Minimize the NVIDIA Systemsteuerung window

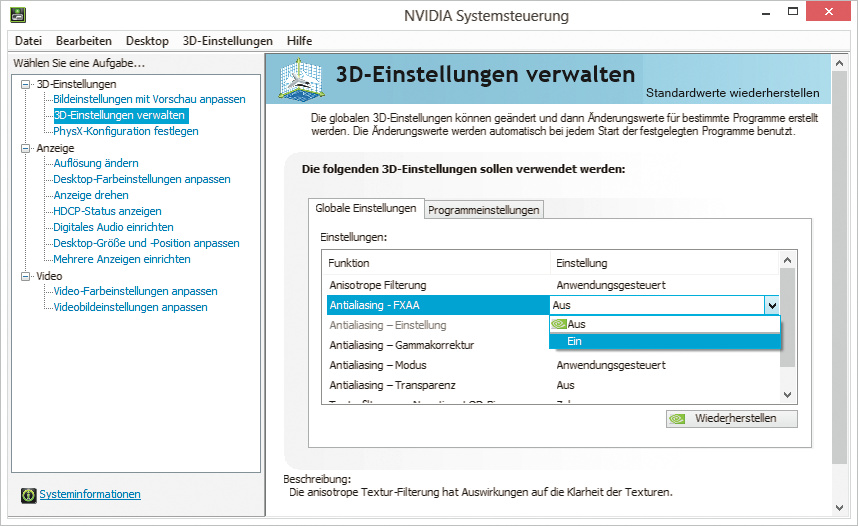point(766,12)
